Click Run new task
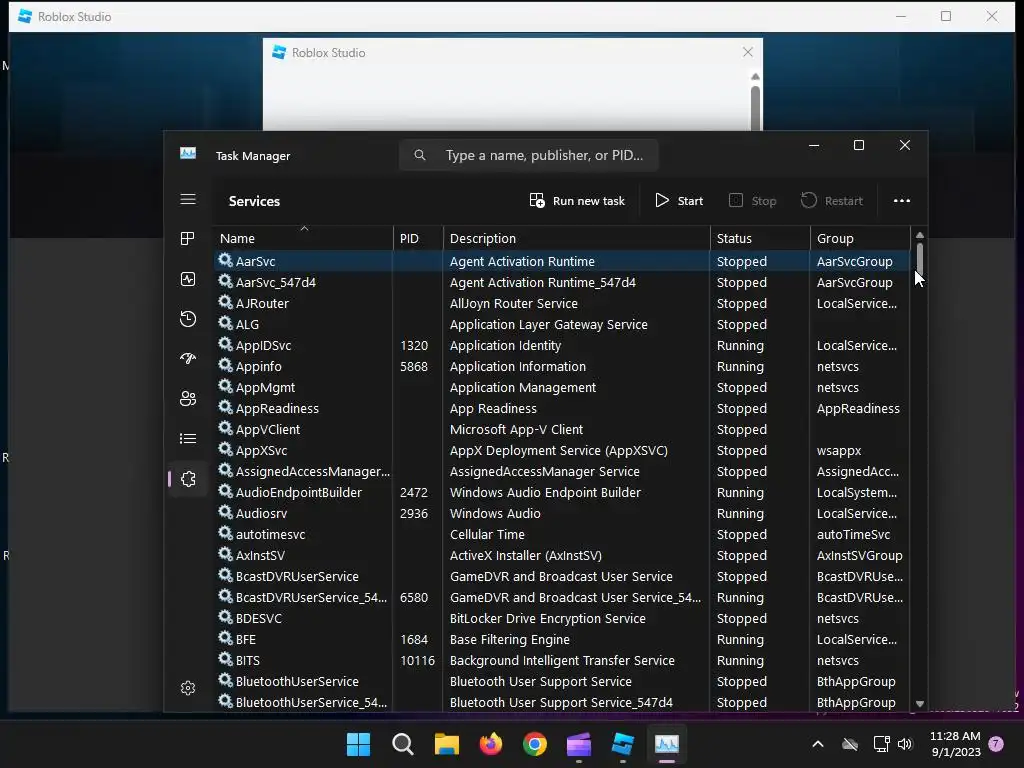The width and height of the screenshot is (1024, 768). (x=577, y=200)
